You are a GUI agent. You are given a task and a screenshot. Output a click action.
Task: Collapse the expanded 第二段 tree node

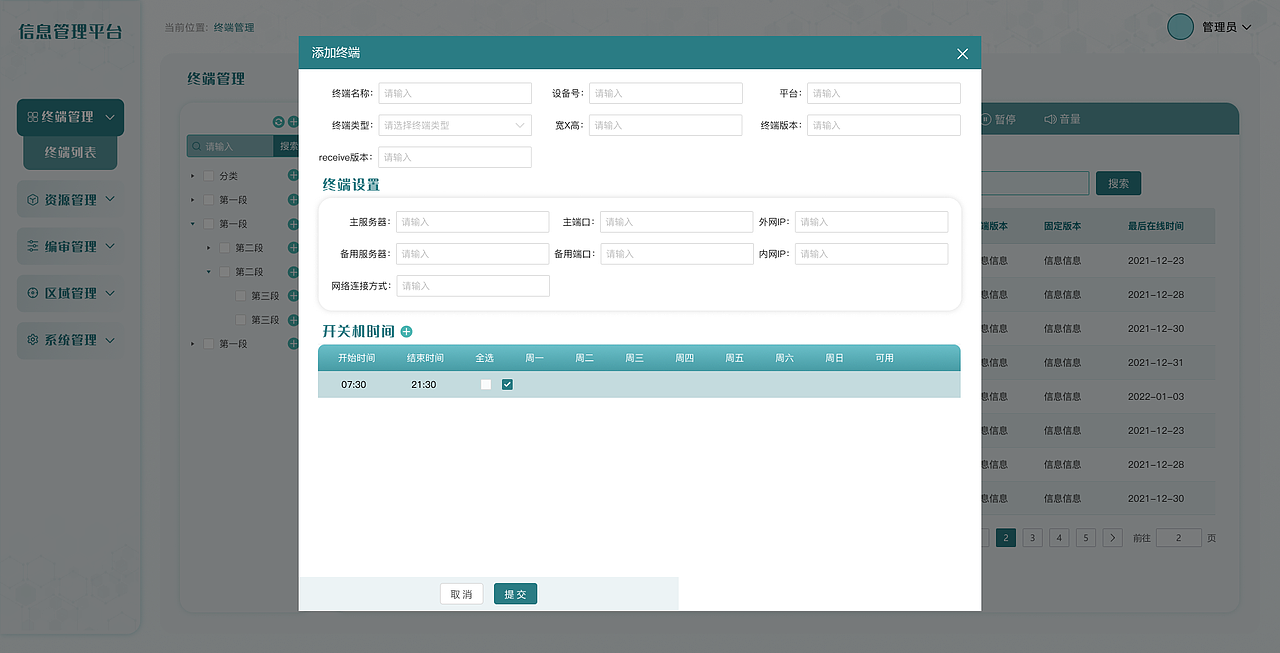click(209, 272)
